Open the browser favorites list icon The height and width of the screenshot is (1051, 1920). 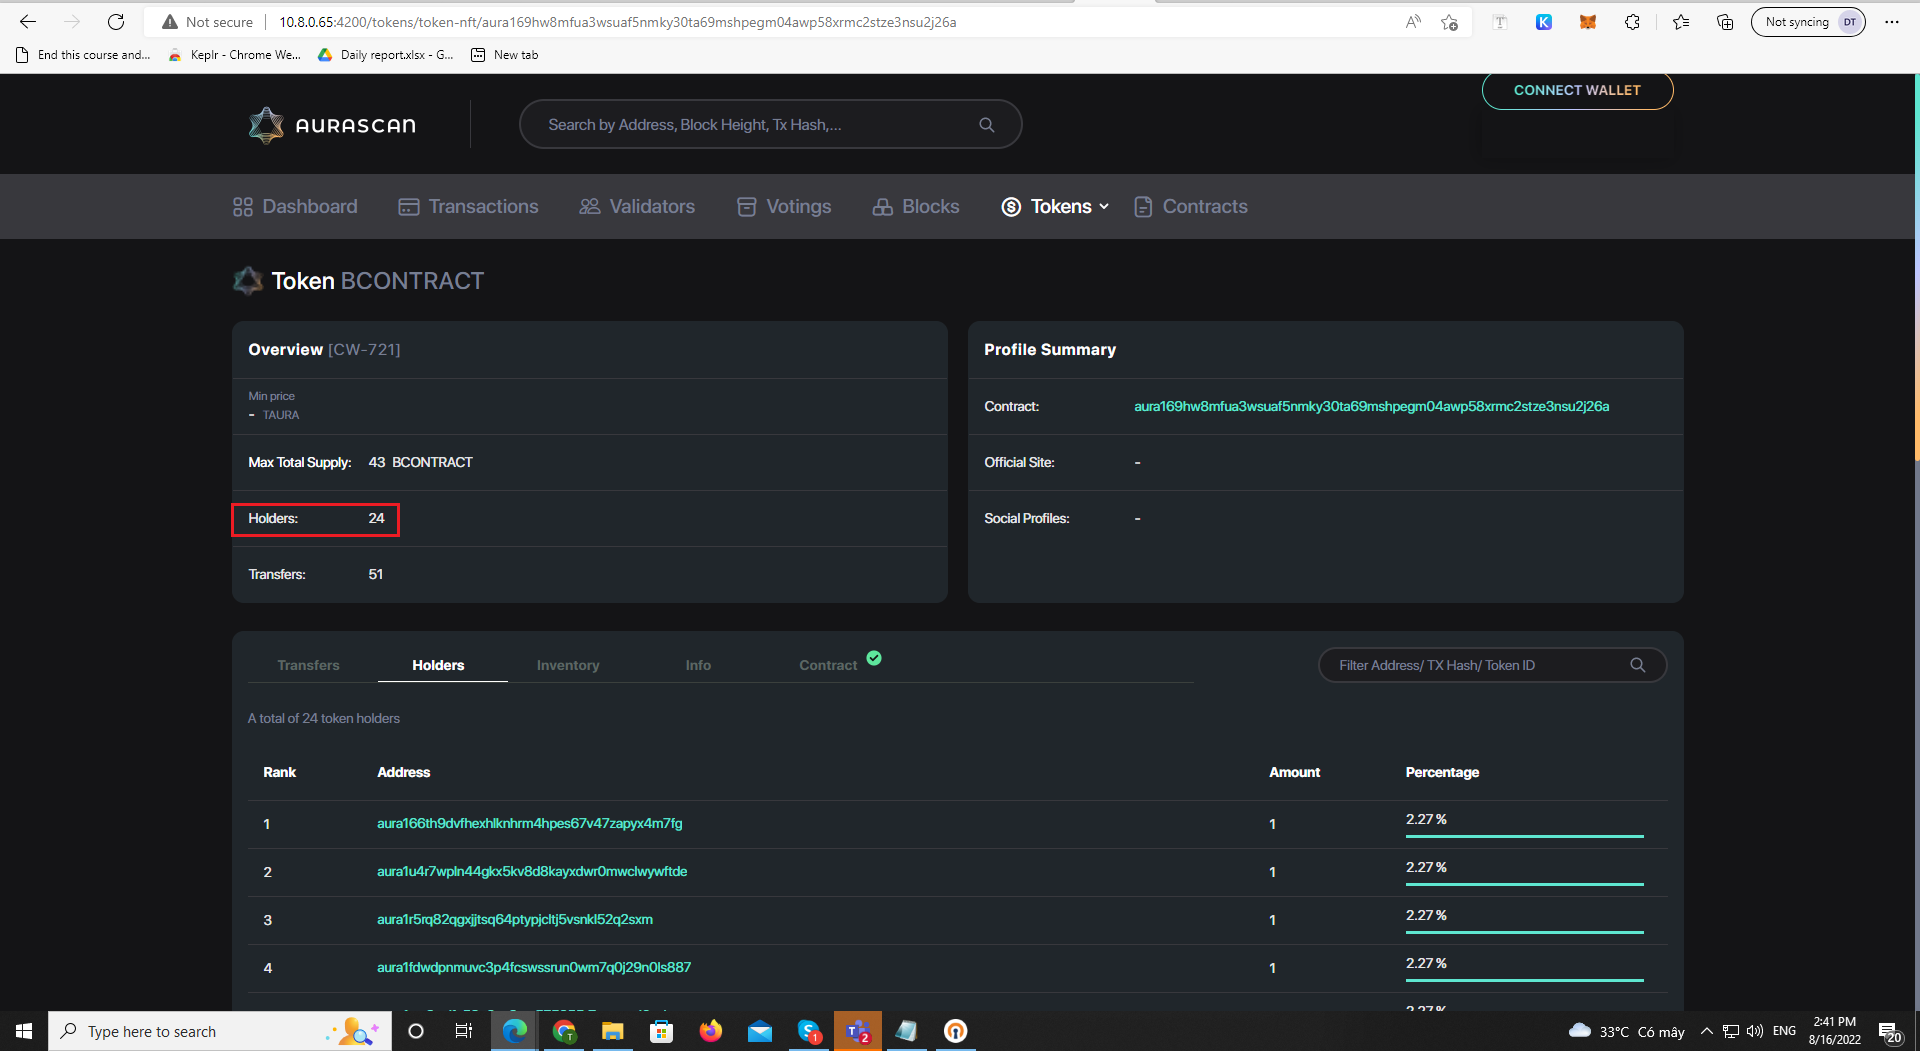click(x=1681, y=22)
